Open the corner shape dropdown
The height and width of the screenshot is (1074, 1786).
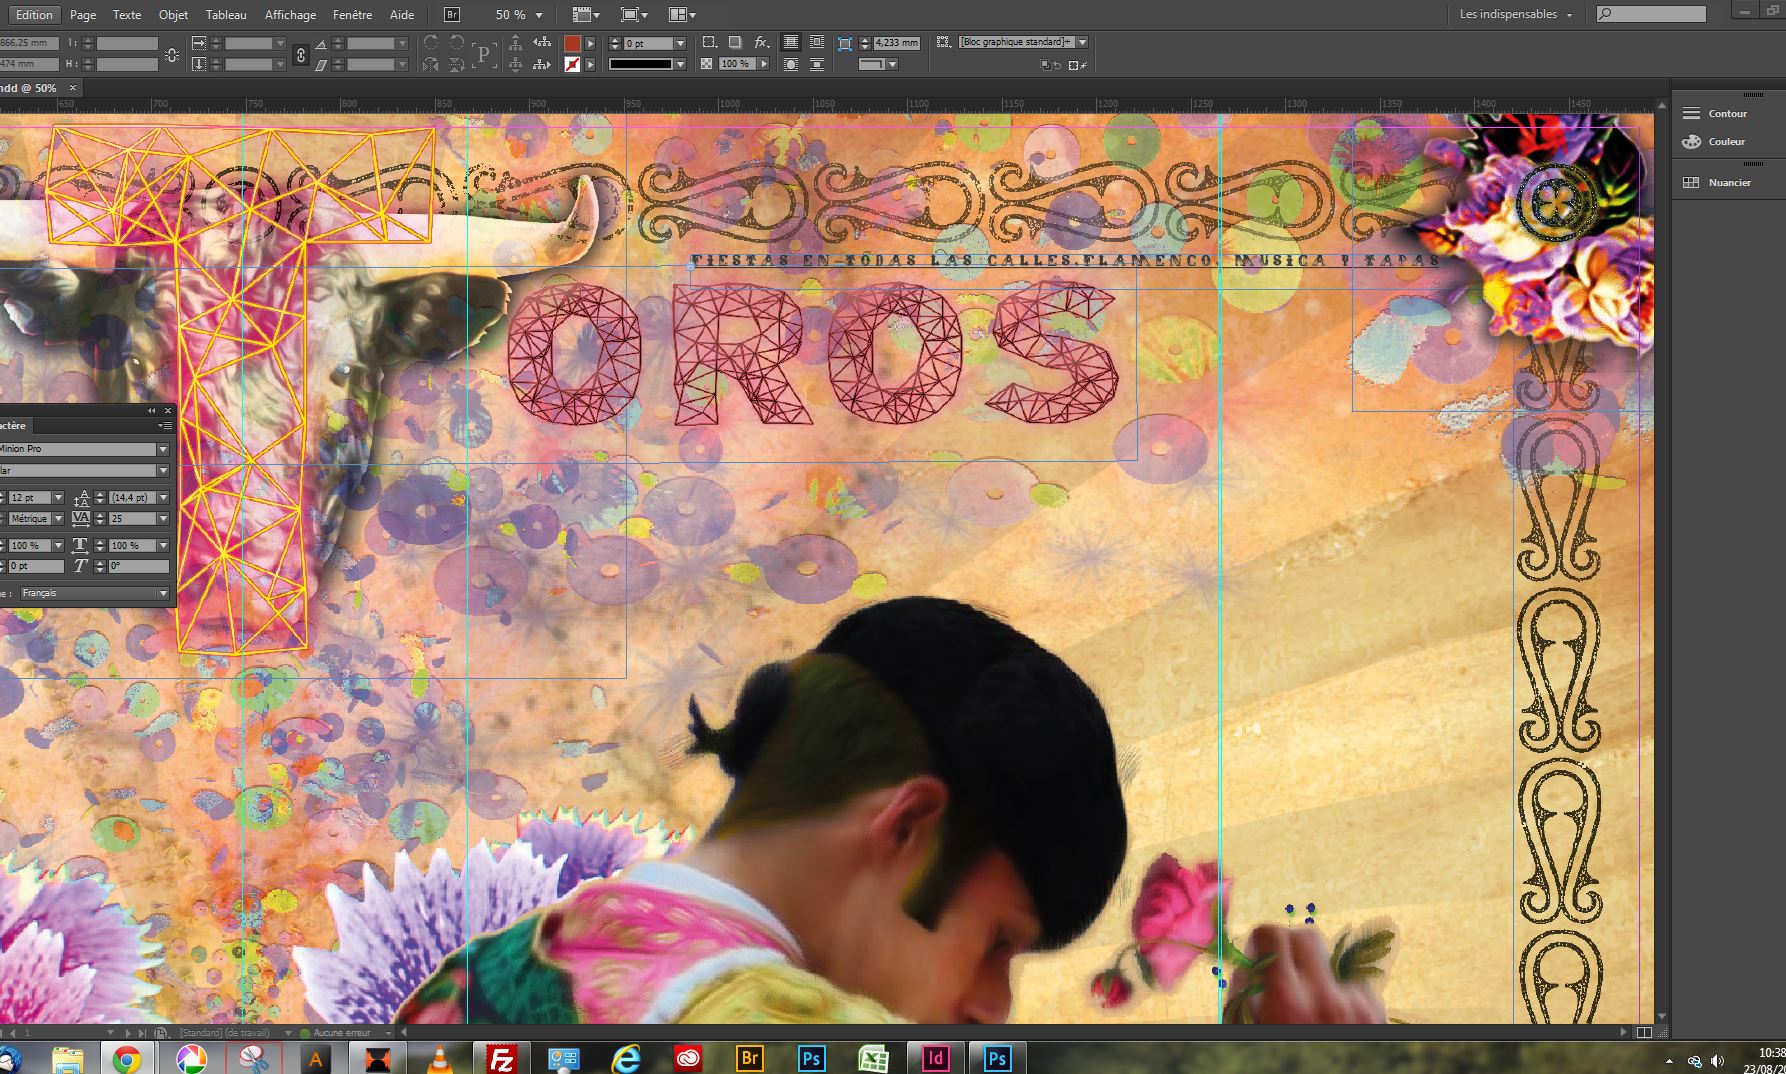[892, 64]
